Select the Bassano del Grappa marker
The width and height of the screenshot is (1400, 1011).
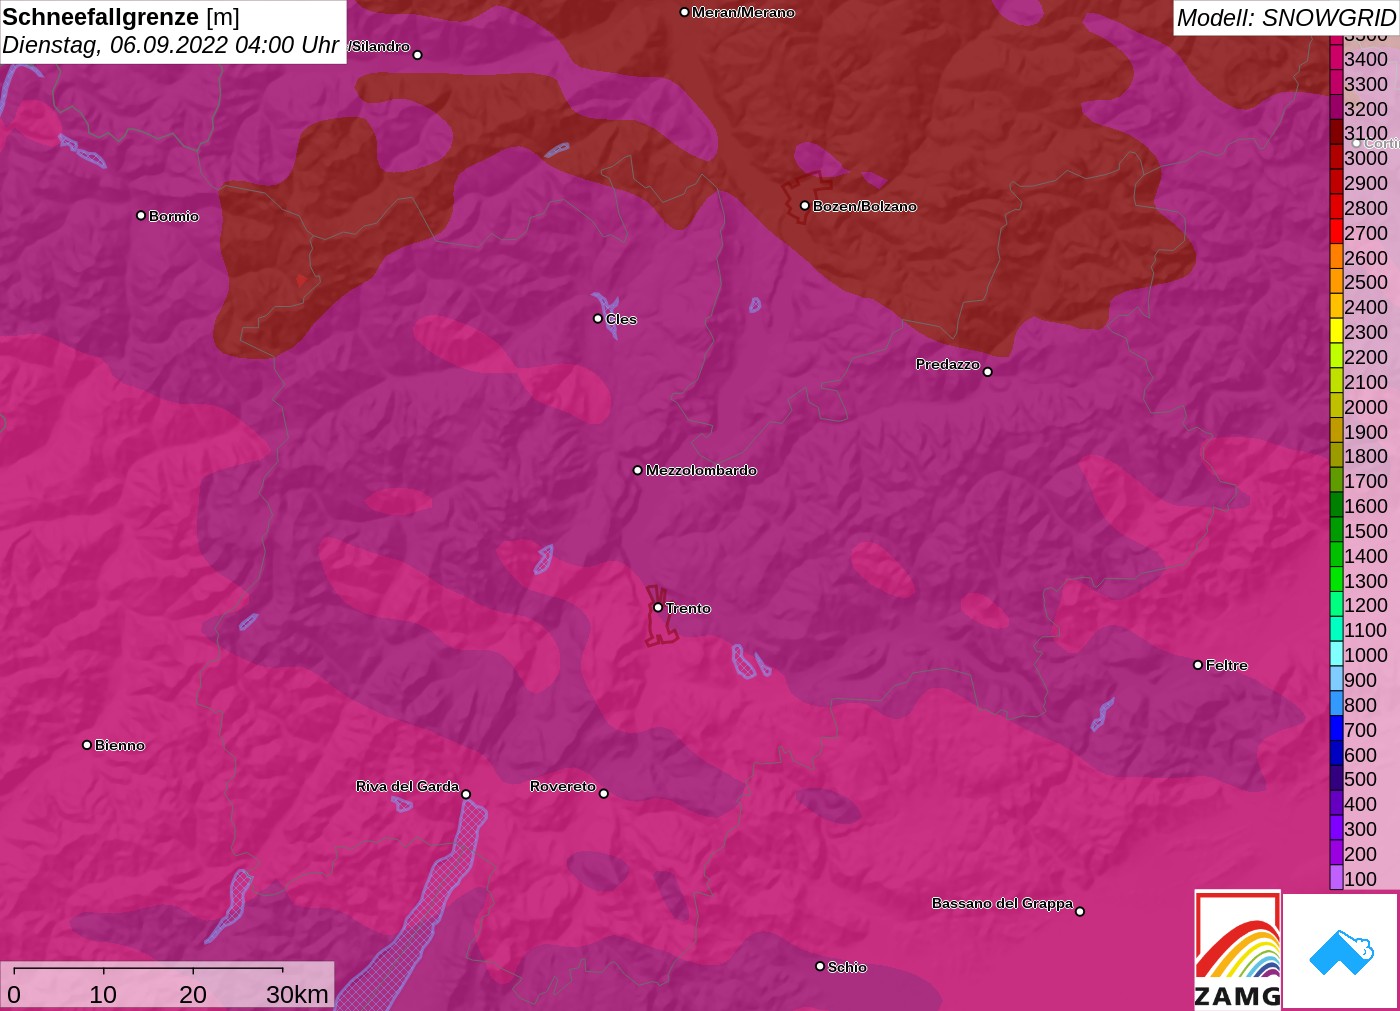pos(1080,911)
